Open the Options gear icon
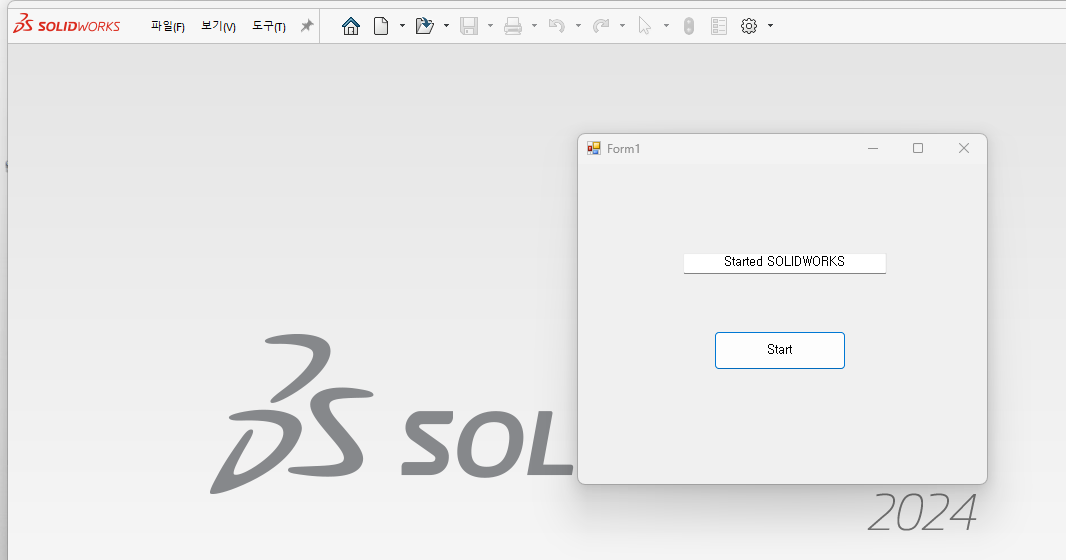The image size is (1066, 560). coord(749,26)
